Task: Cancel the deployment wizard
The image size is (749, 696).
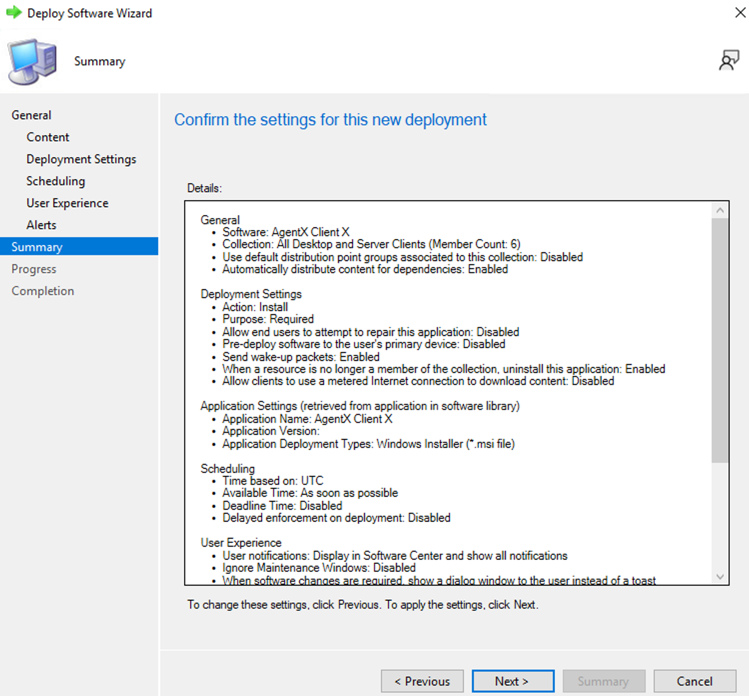Action: tap(695, 681)
